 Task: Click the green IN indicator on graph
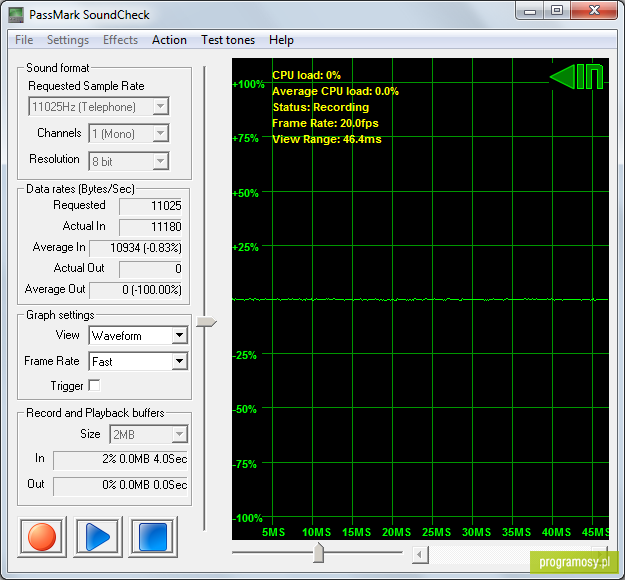pyautogui.click(x=577, y=77)
